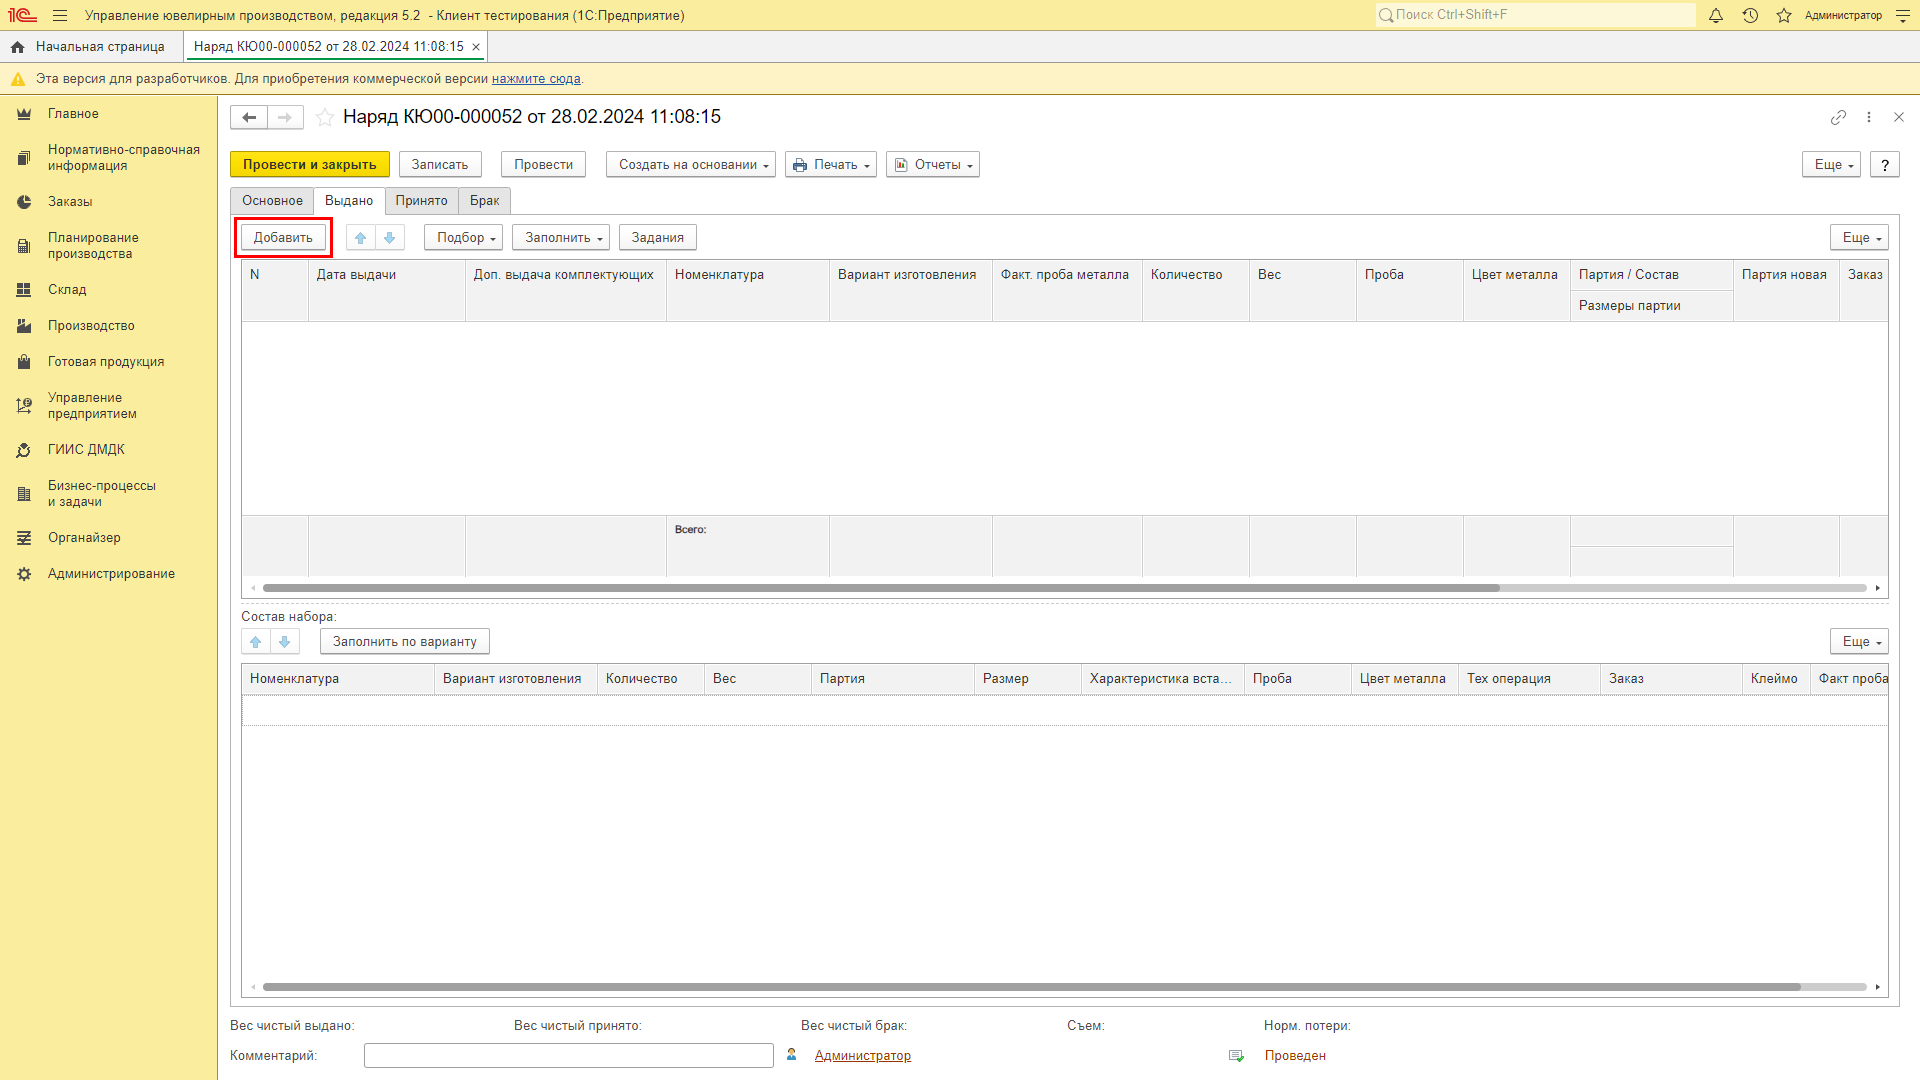Expand the Печать dropdown
Image resolution: width=1920 pixels, height=1080 pixels.
(831, 165)
